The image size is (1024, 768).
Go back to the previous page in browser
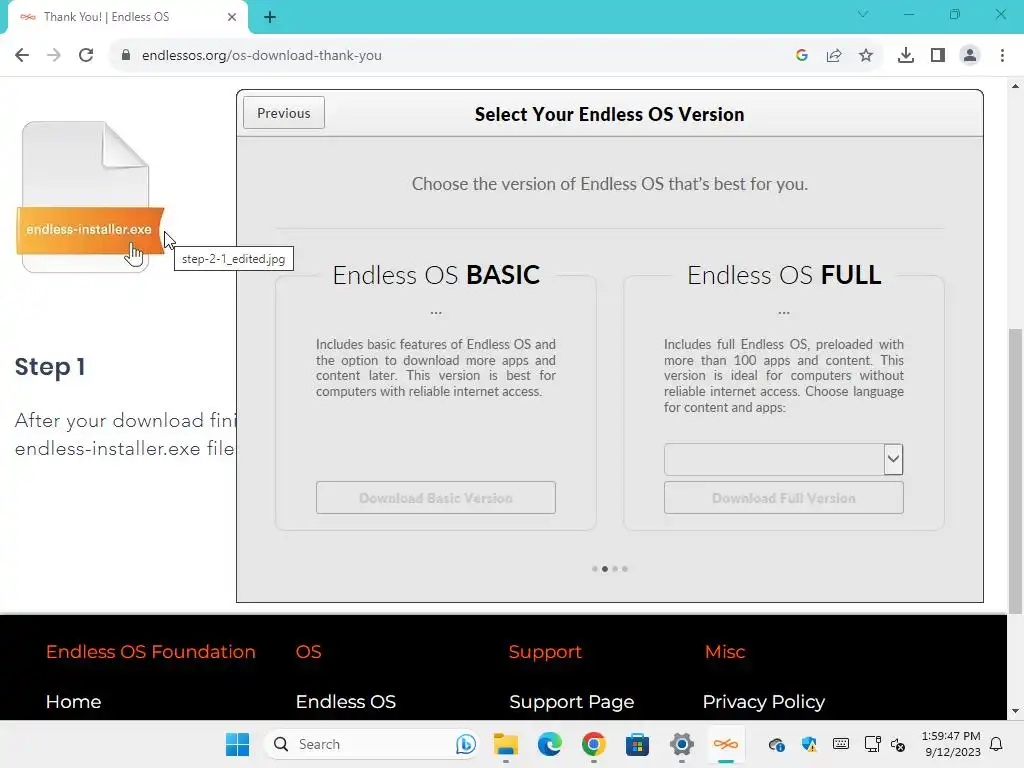click(22, 55)
